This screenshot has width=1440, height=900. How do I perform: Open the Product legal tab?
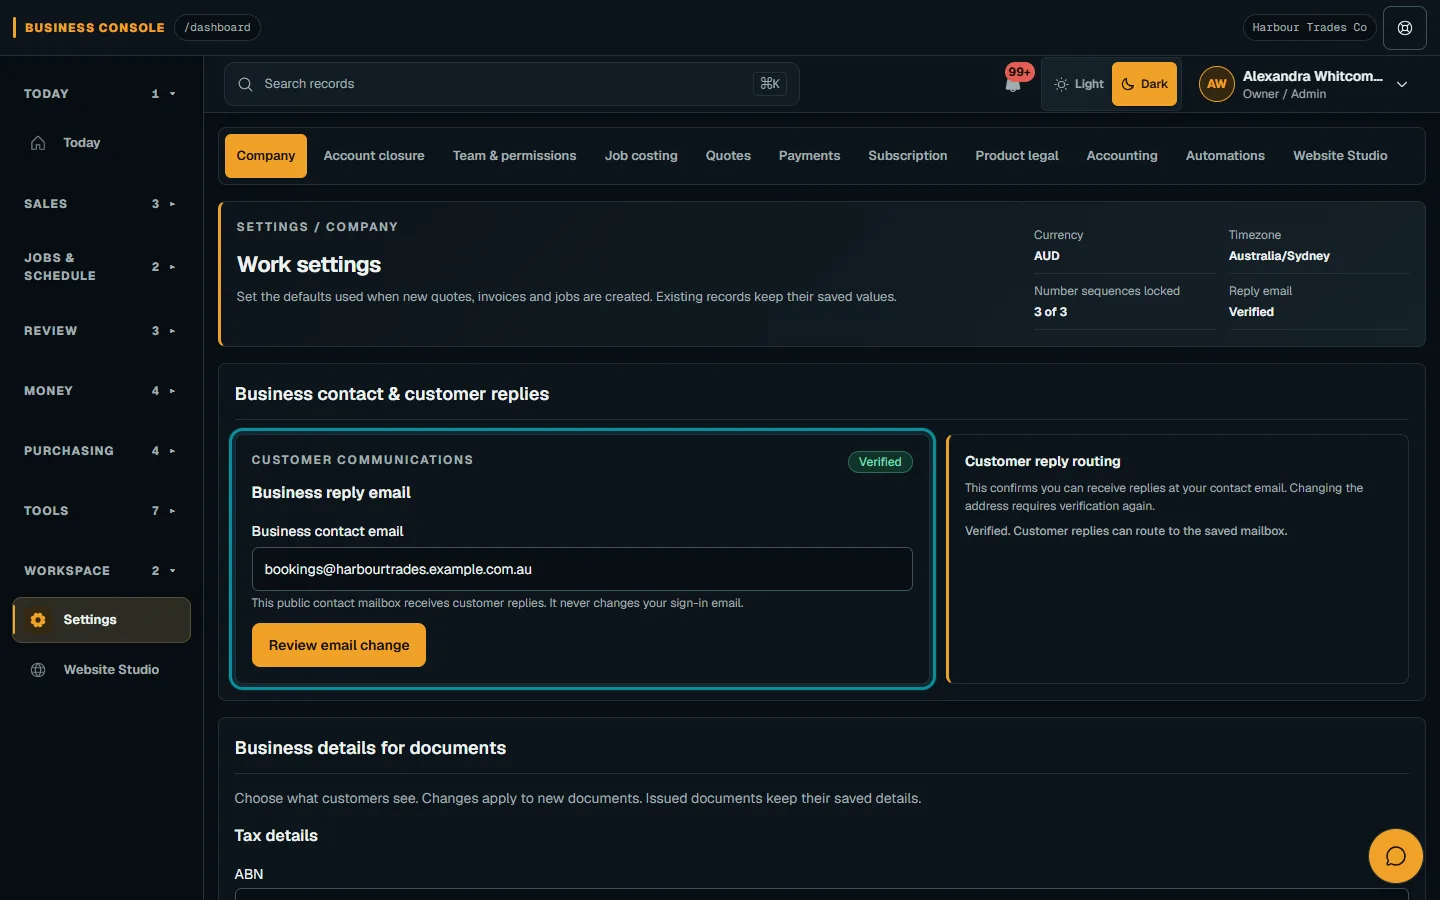click(1017, 156)
